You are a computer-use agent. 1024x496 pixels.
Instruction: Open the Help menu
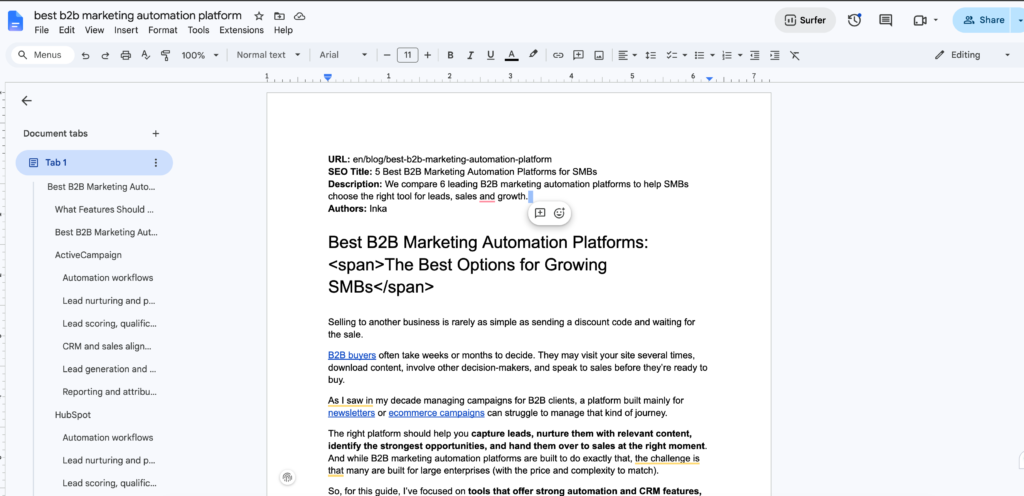tap(283, 30)
